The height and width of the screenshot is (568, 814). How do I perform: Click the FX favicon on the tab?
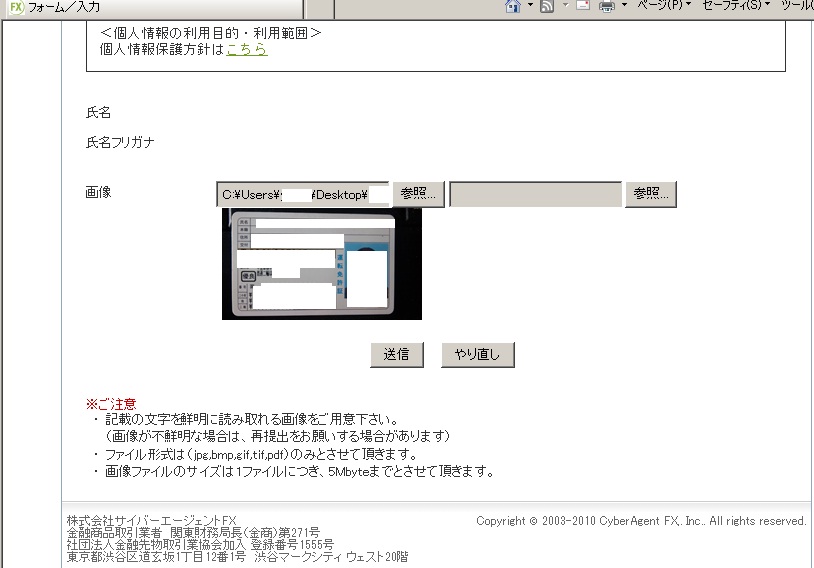(15, 6)
